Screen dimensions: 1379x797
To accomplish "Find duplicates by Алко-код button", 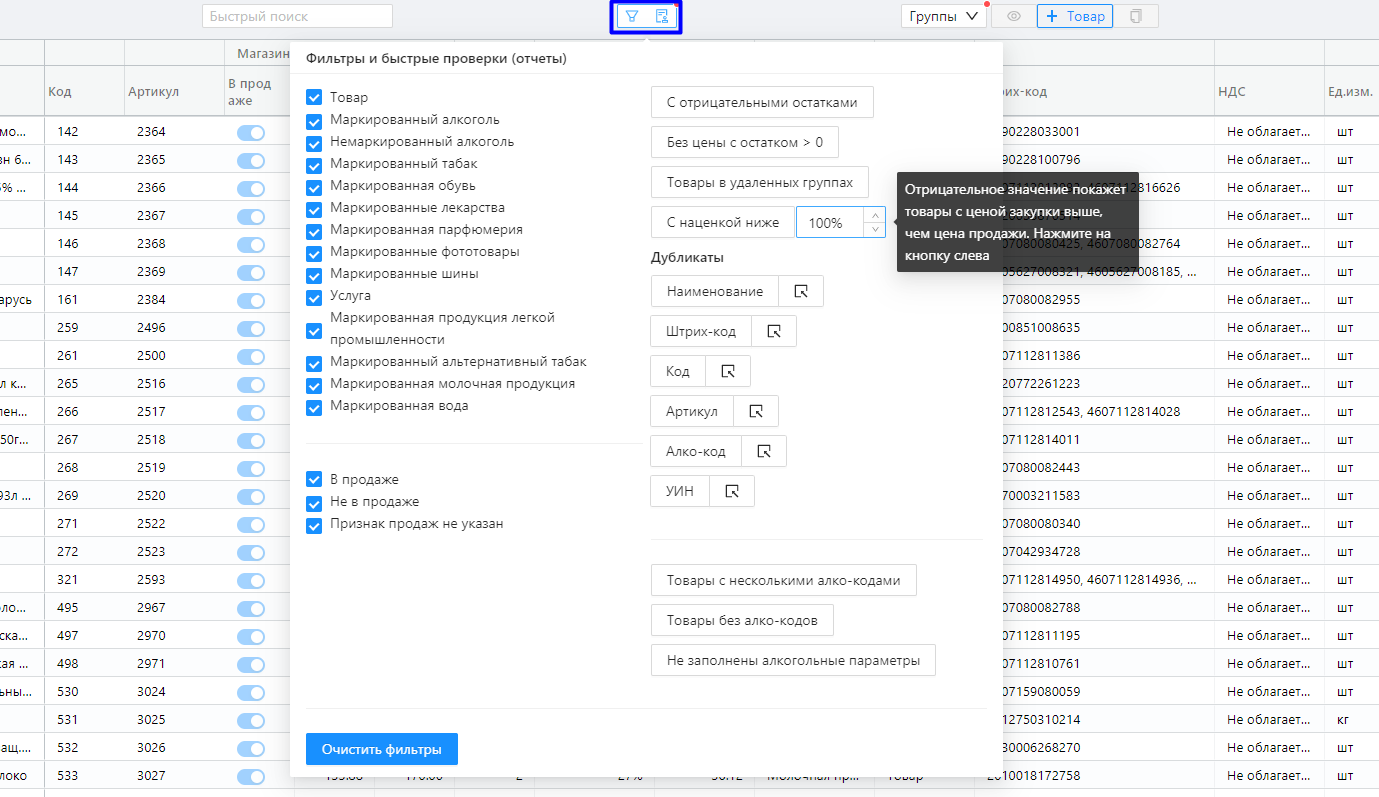I will click(x=696, y=451).
